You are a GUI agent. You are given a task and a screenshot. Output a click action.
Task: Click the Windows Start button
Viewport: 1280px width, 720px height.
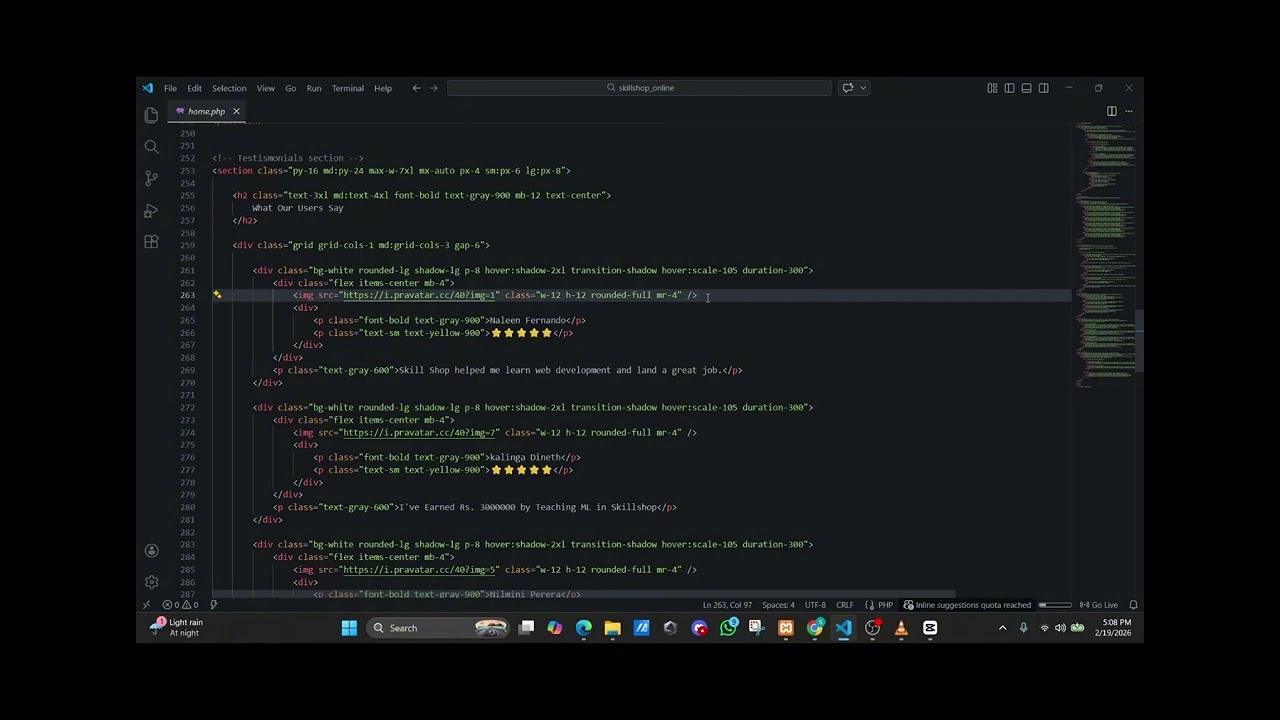349,628
